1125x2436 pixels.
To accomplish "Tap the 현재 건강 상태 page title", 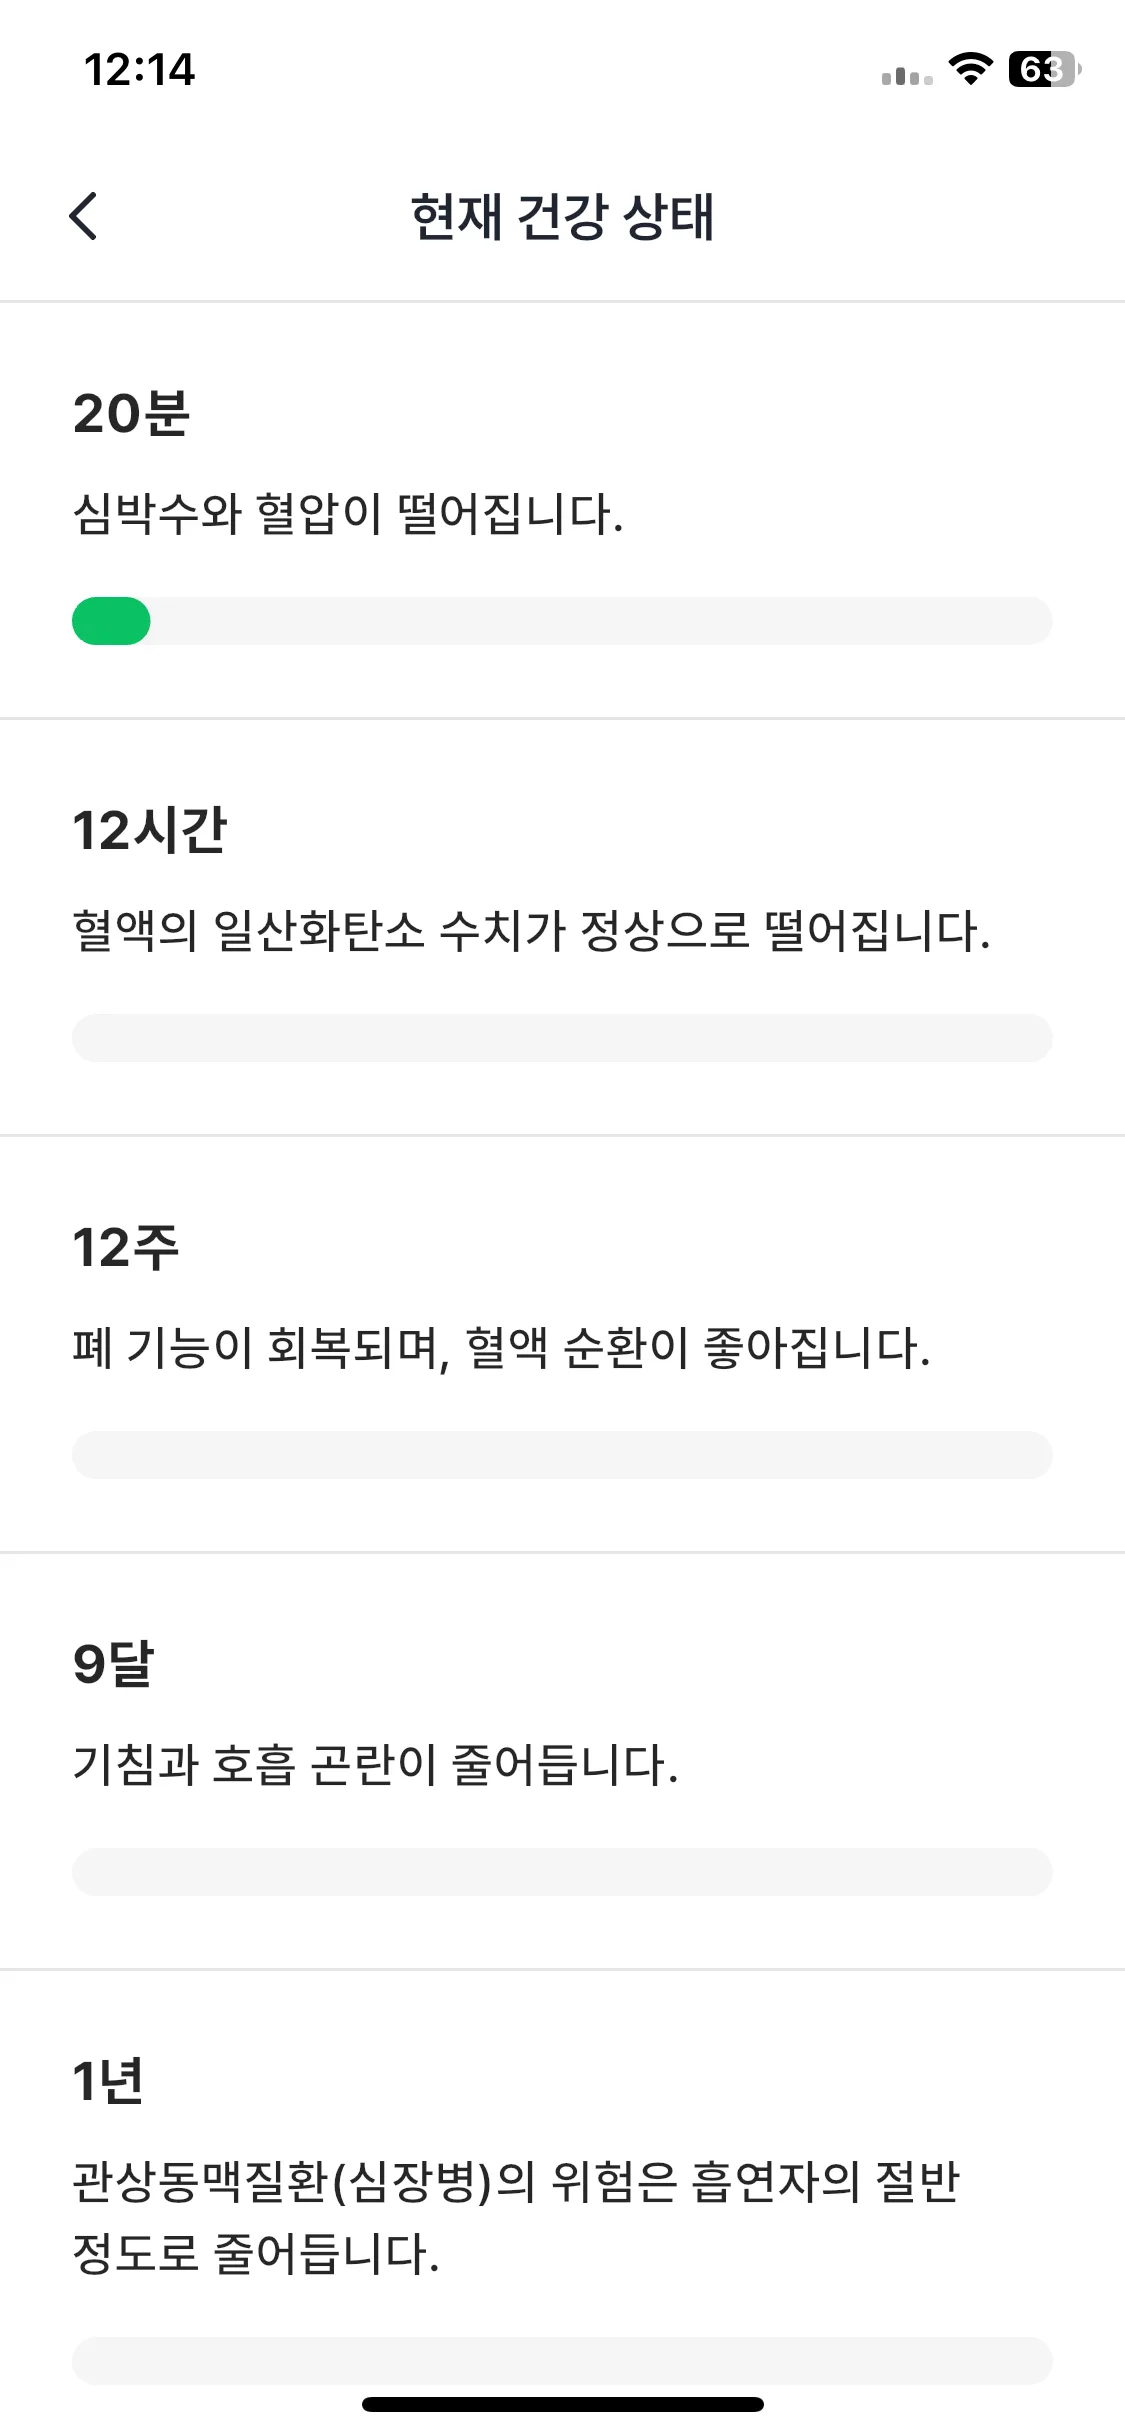I will (x=562, y=217).
